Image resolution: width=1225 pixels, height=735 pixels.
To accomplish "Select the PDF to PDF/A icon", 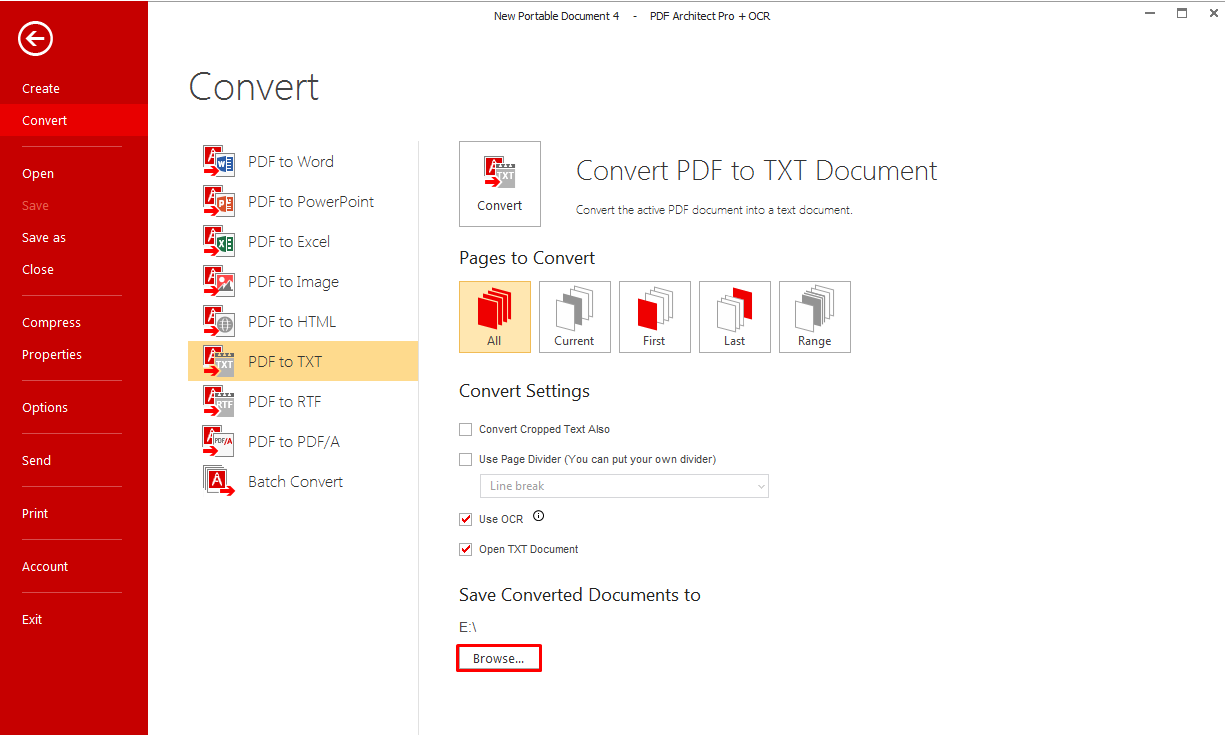I will (219, 441).
